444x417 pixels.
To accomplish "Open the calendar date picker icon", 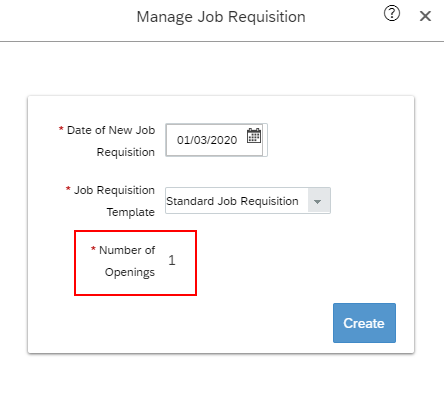I will pyautogui.click(x=254, y=136).
